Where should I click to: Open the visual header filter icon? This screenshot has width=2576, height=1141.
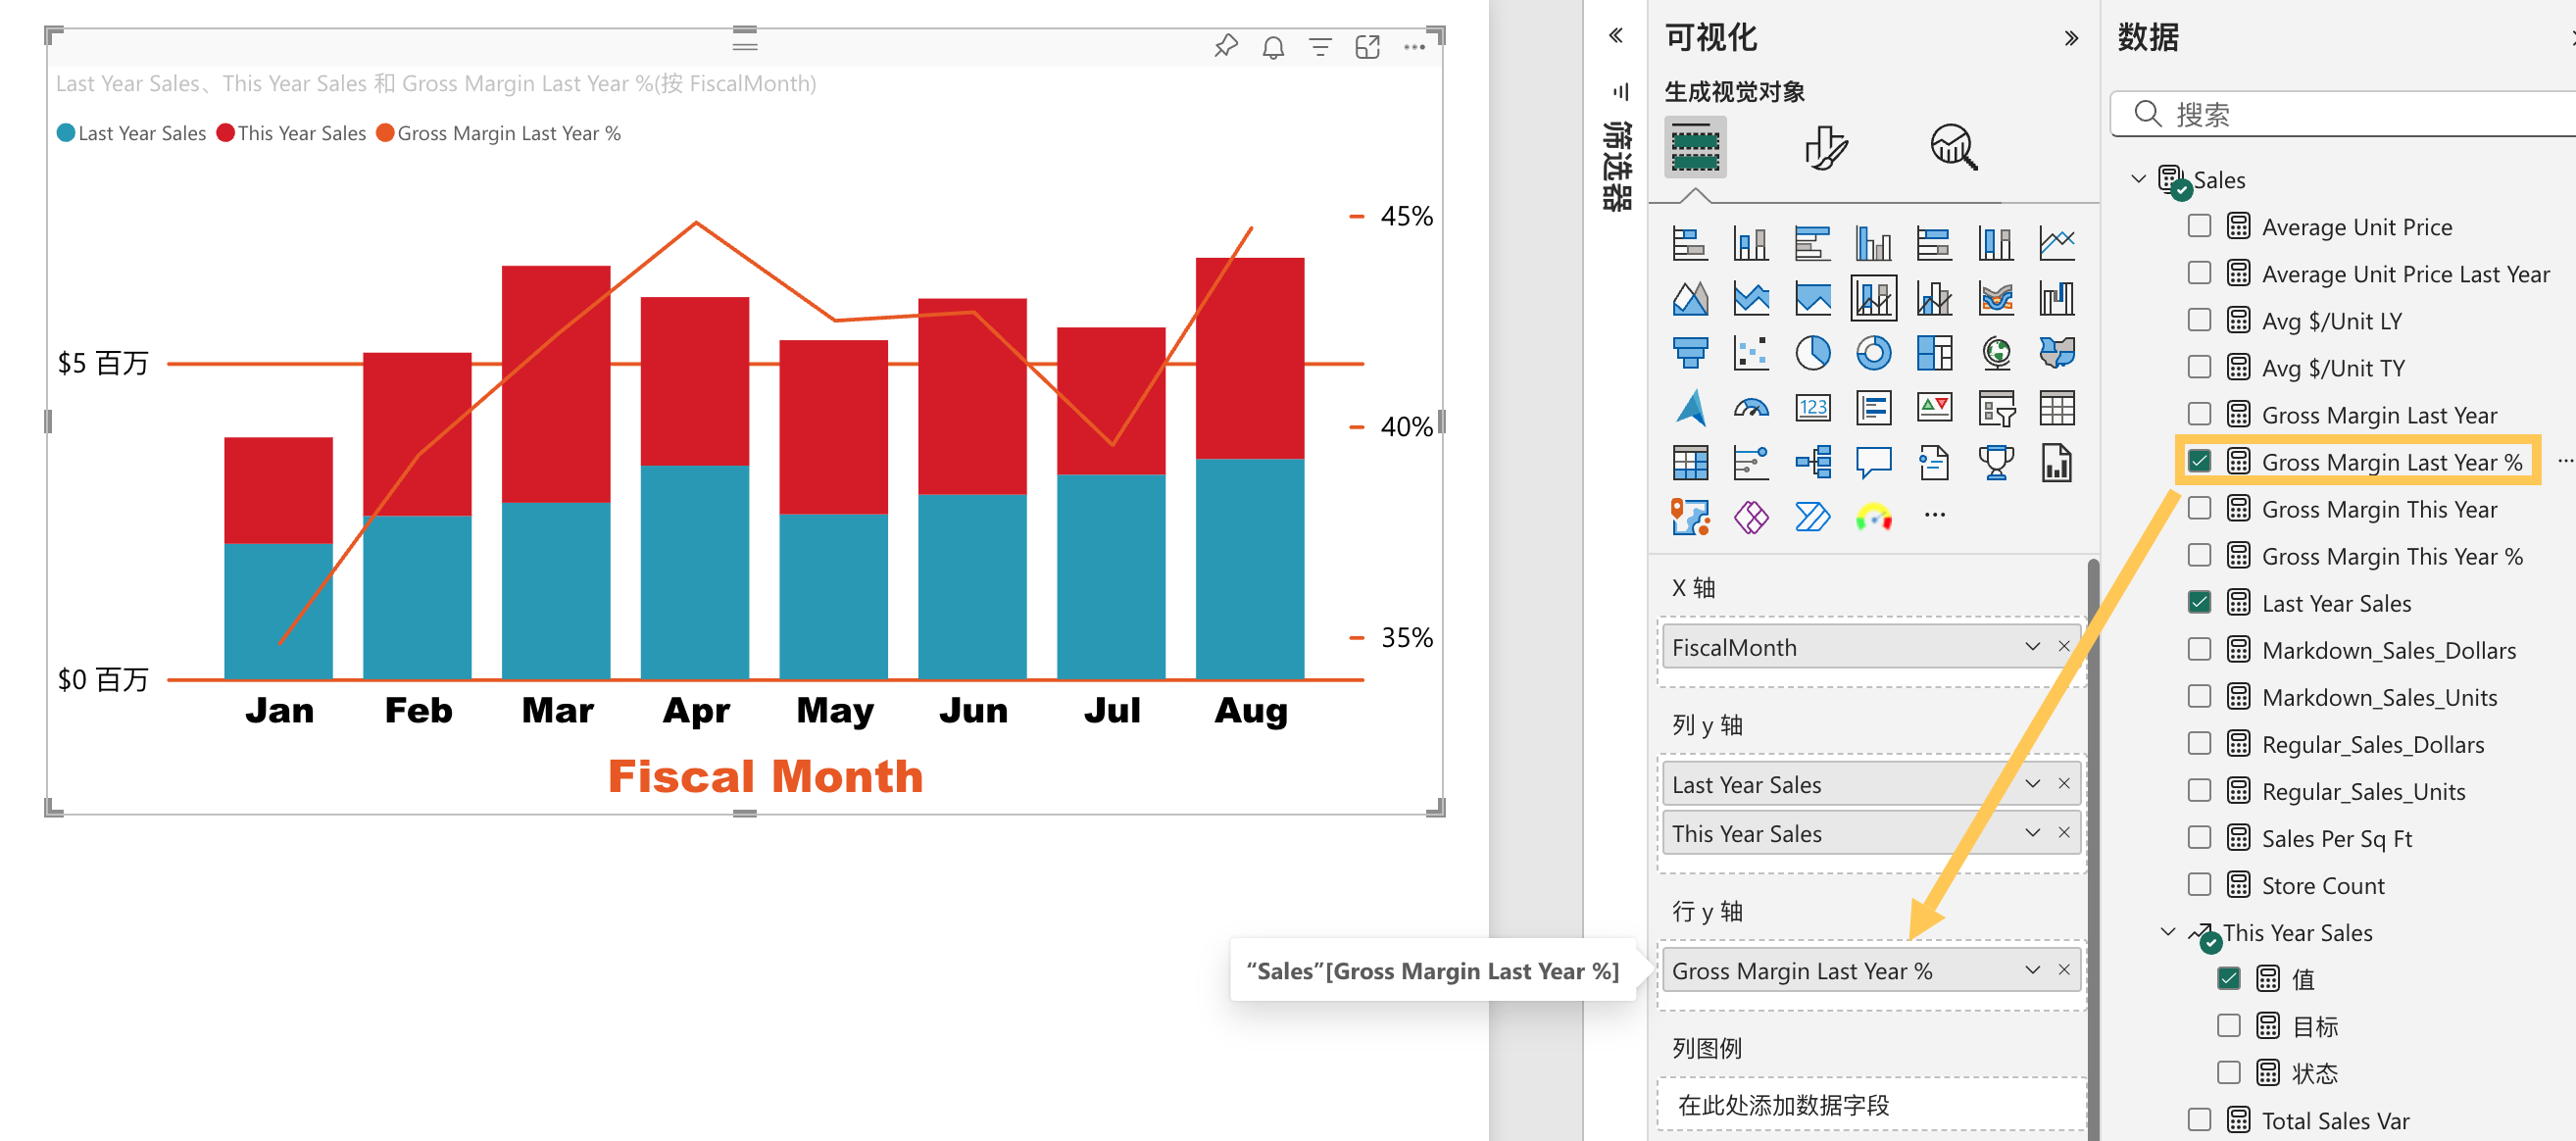(1320, 47)
